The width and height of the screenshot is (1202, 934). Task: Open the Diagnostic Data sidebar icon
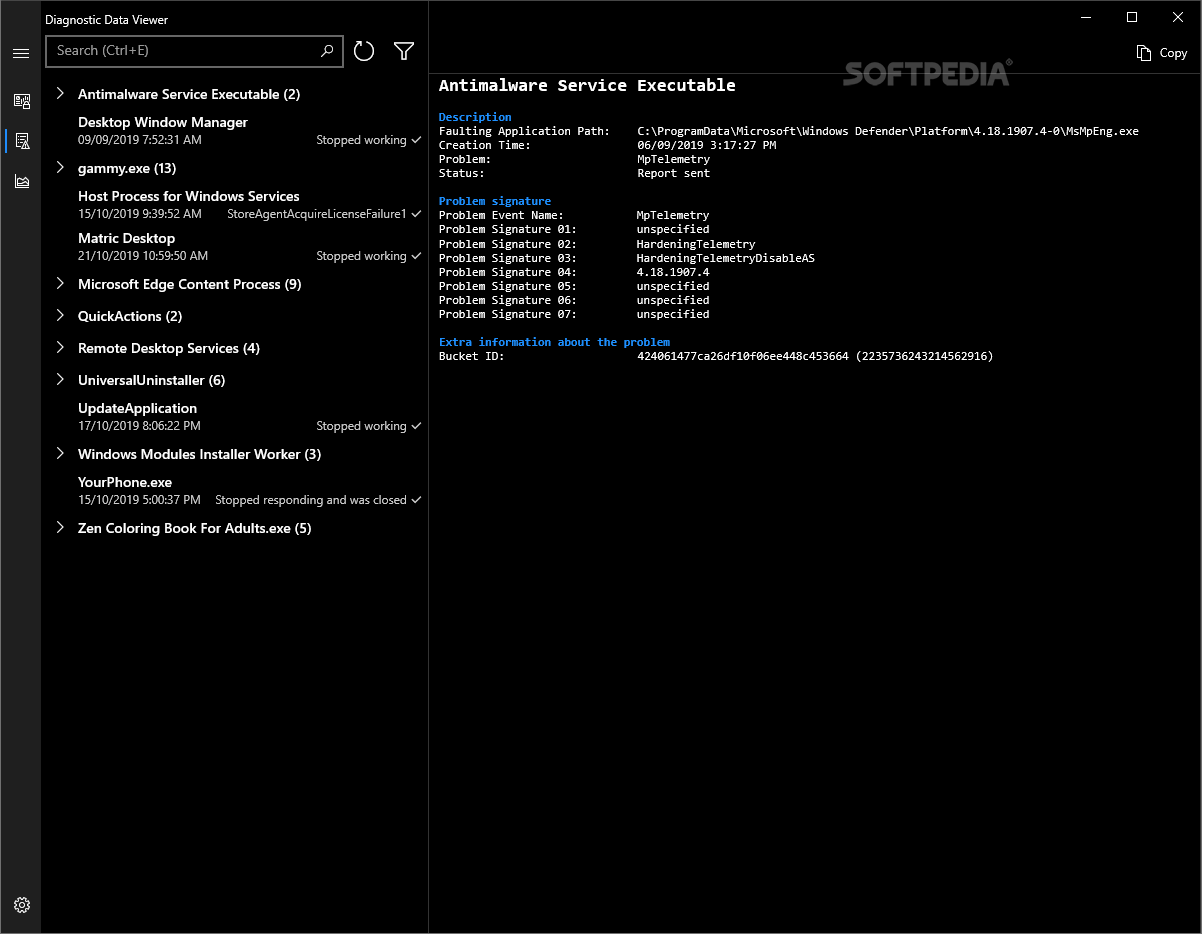21,100
